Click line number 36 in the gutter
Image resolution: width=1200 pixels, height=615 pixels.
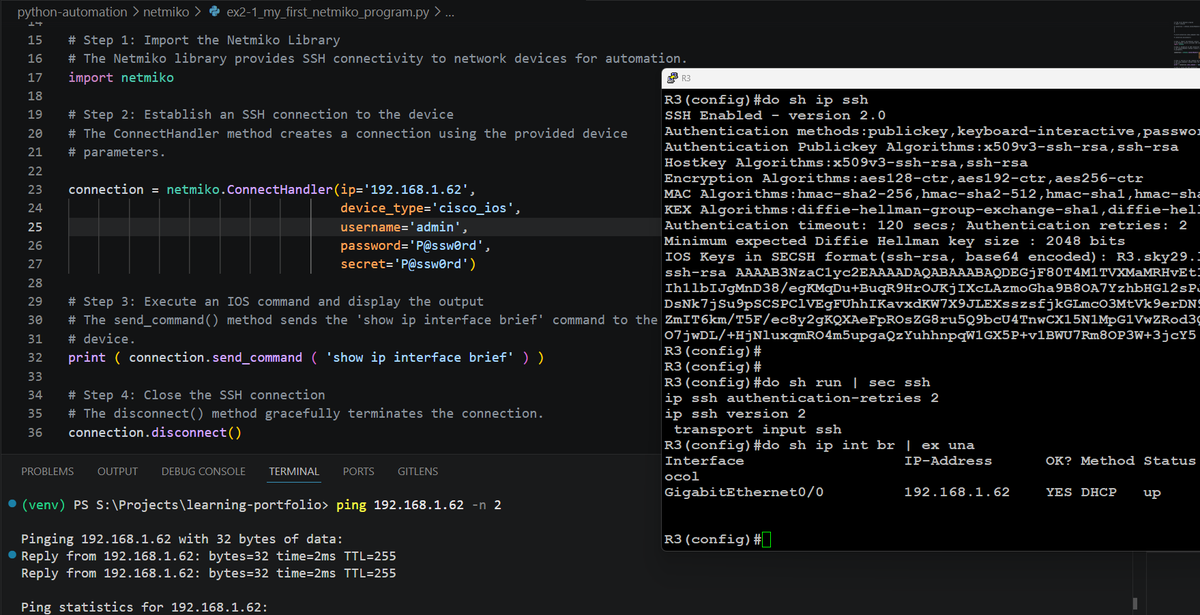34,432
